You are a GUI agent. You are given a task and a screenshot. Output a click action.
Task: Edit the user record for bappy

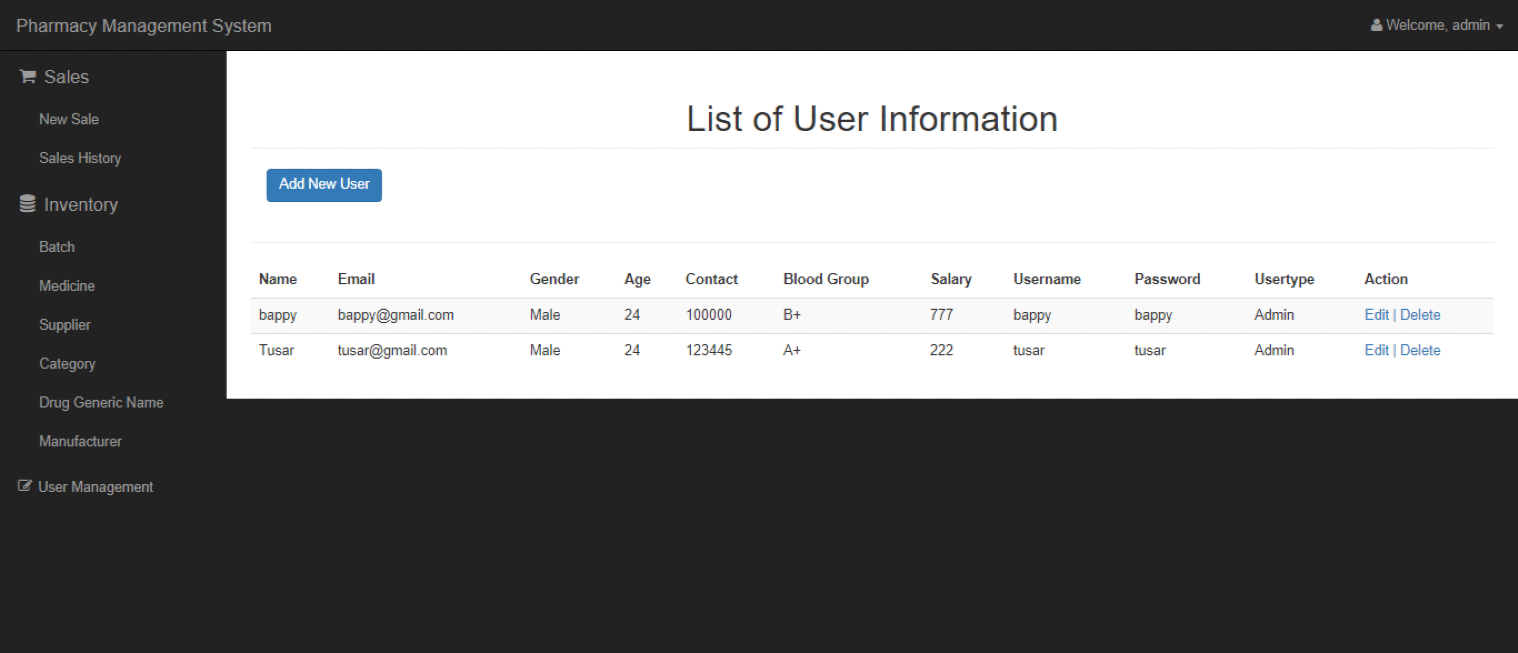[x=1376, y=314]
